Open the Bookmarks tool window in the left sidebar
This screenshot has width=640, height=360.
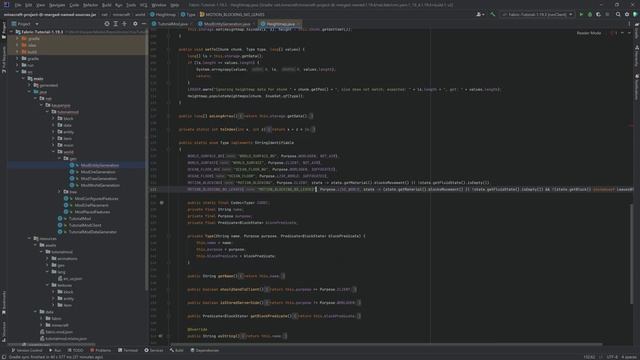coord(4,302)
